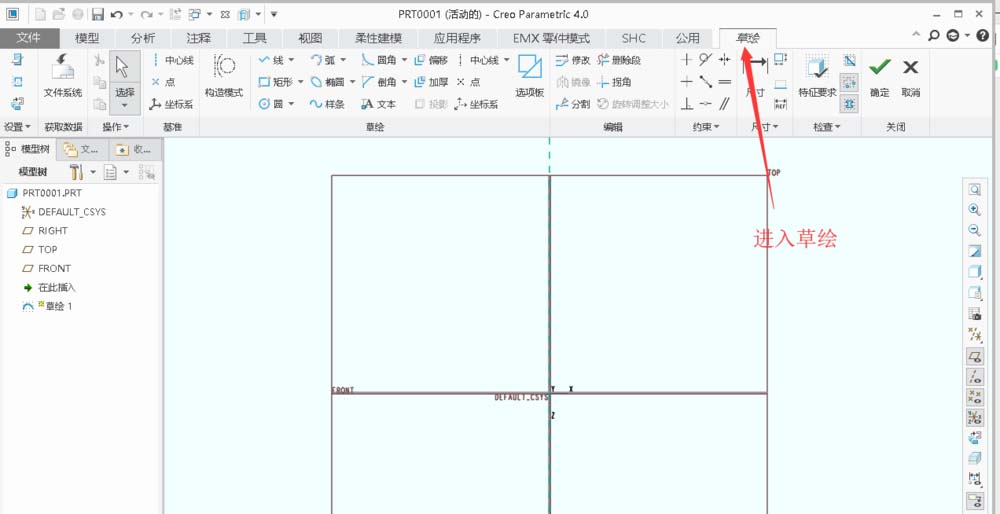Viewport: 1000px width, 514px height.
Task: Apply the Symmetric constraint icon
Action: click(724, 60)
